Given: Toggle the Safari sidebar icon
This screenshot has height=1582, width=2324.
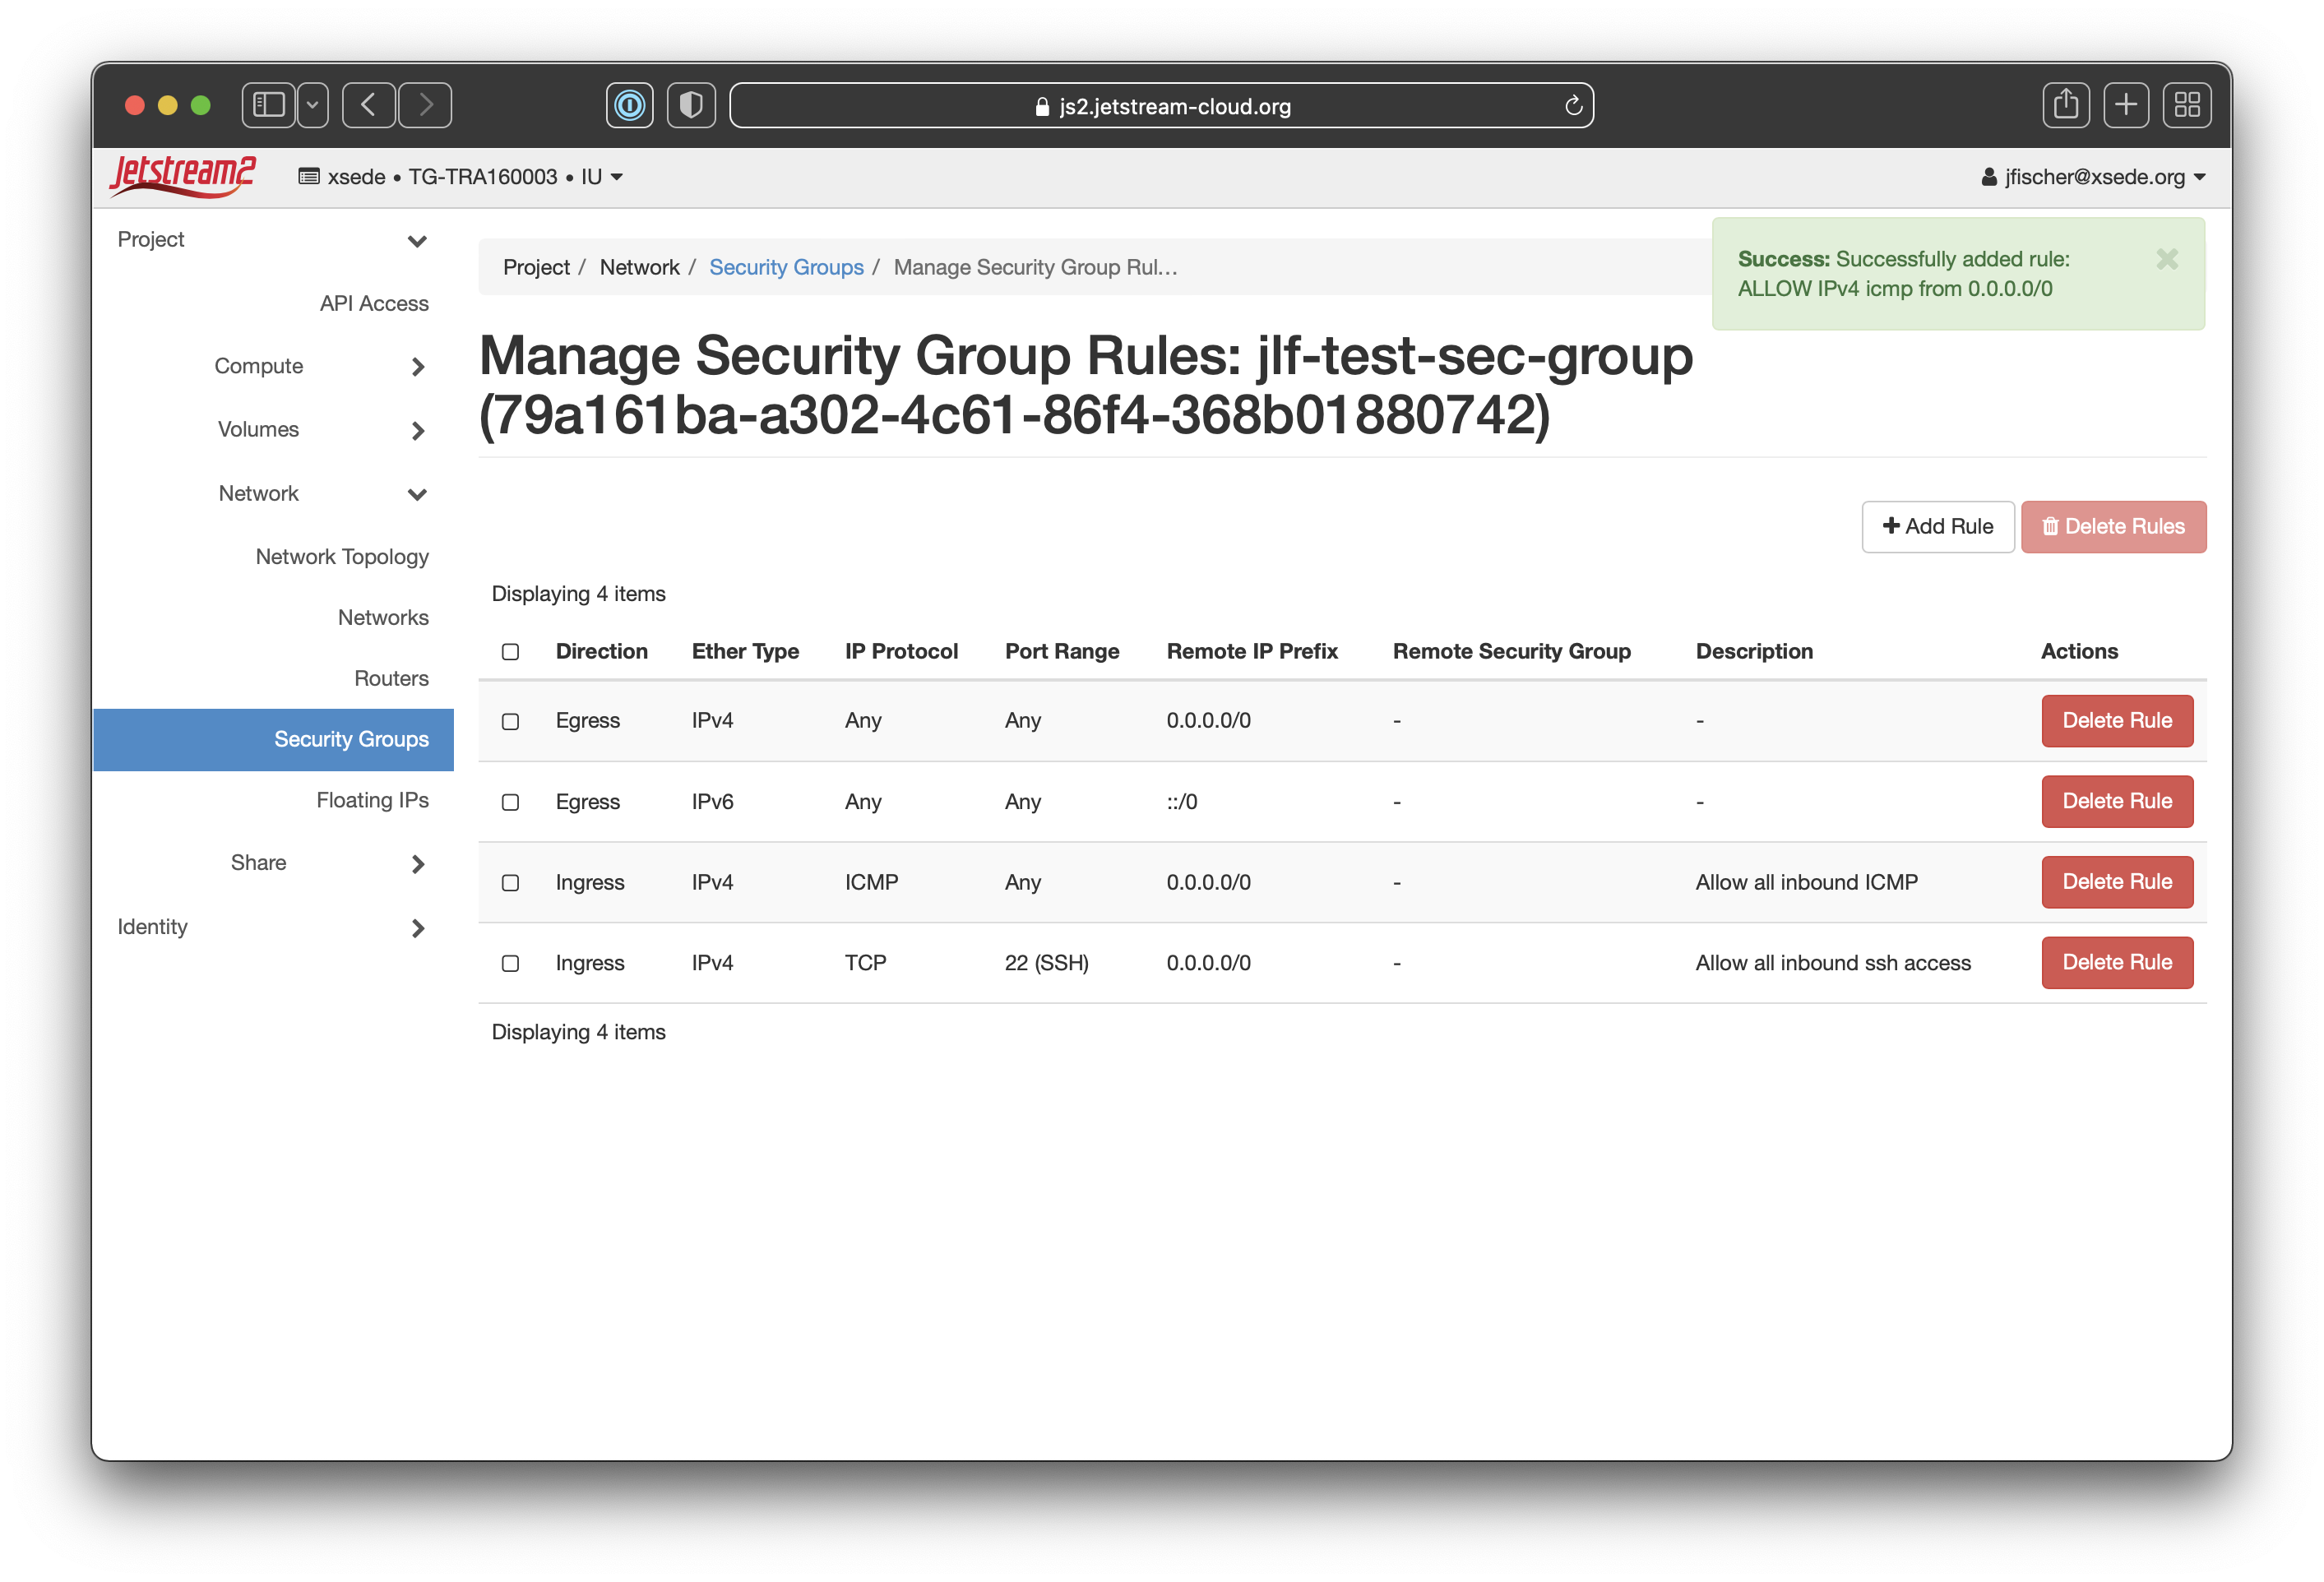Looking at the screenshot, I should pyautogui.click(x=269, y=105).
